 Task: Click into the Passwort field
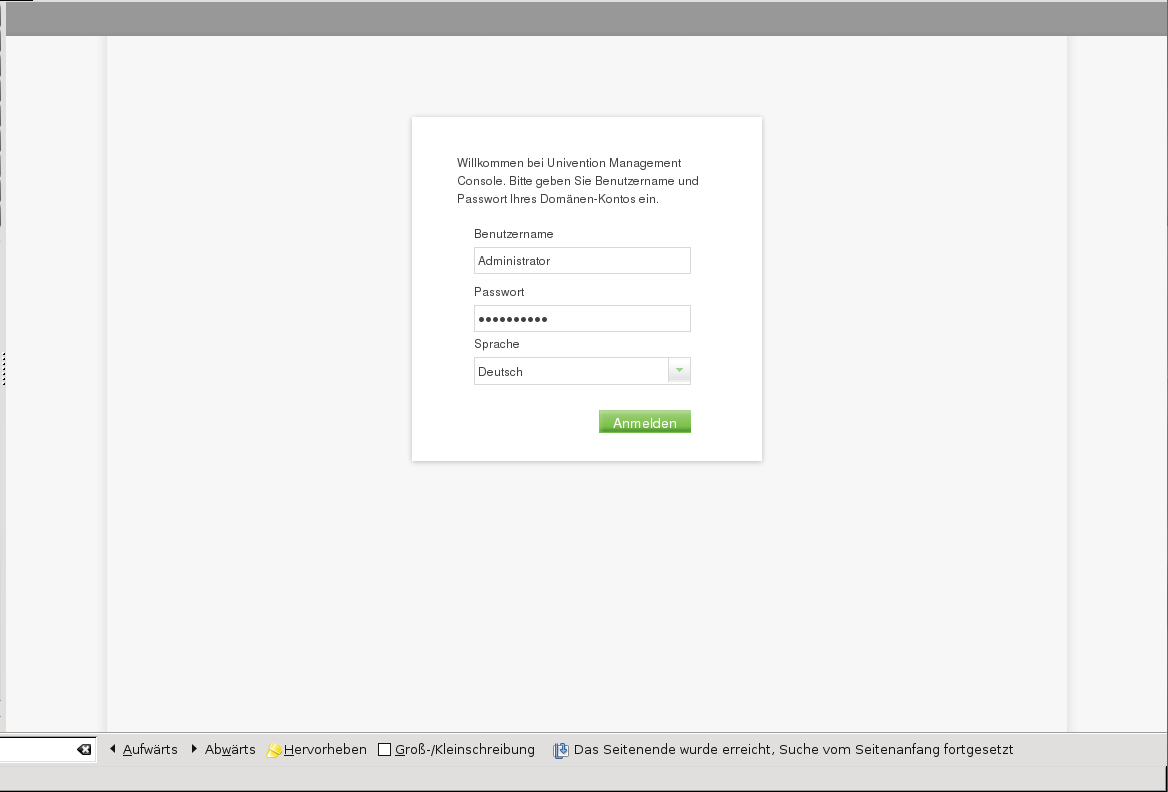click(582, 319)
